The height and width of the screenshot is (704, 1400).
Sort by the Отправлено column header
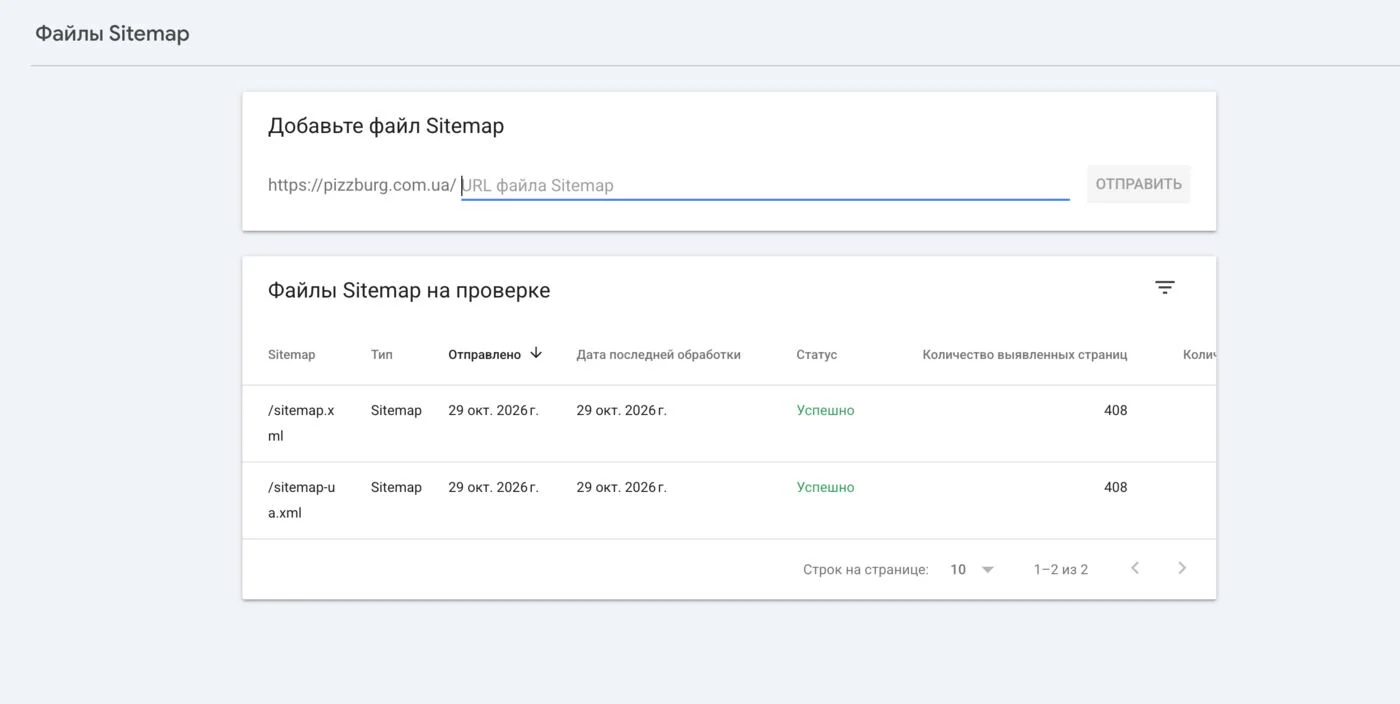[x=484, y=355]
